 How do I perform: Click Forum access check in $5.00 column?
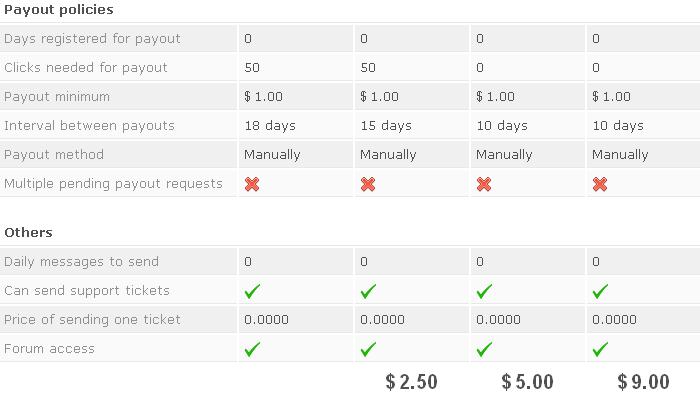coord(484,349)
